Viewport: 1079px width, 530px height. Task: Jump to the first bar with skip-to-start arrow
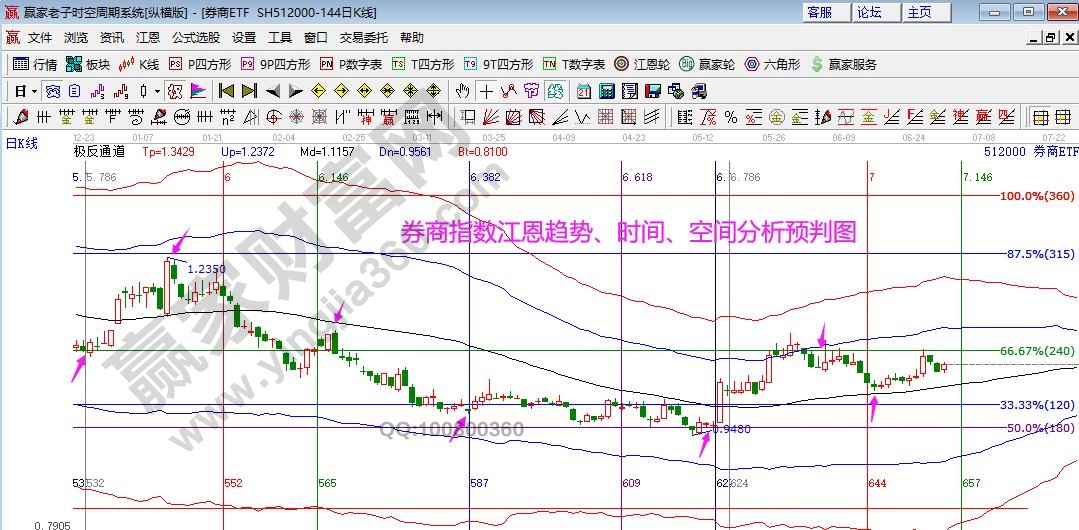pos(226,91)
